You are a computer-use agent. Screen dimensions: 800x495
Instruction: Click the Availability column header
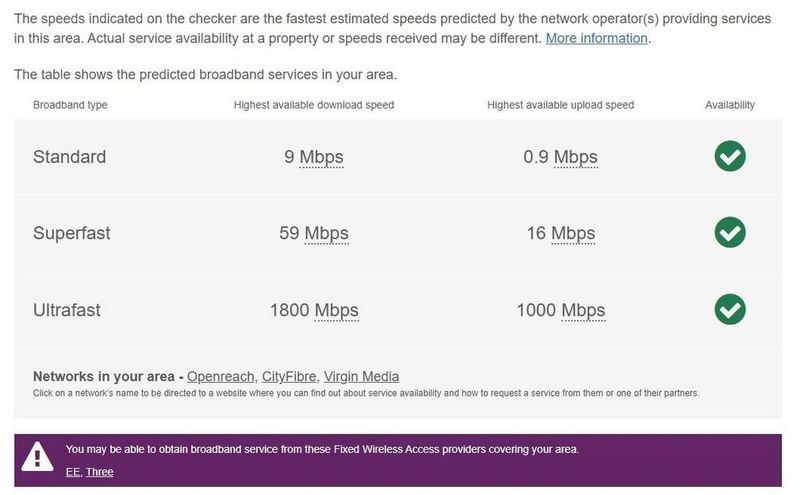pyautogui.click(x=730, y=105)
